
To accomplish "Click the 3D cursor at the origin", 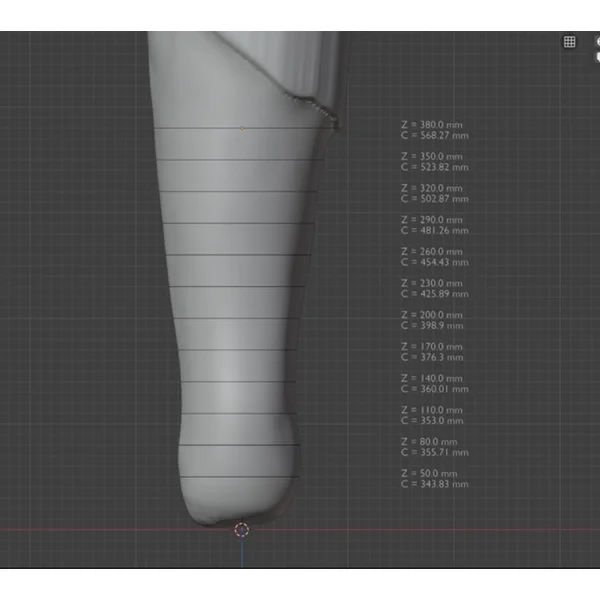I will pyautogui.click(x=241, y=529).
